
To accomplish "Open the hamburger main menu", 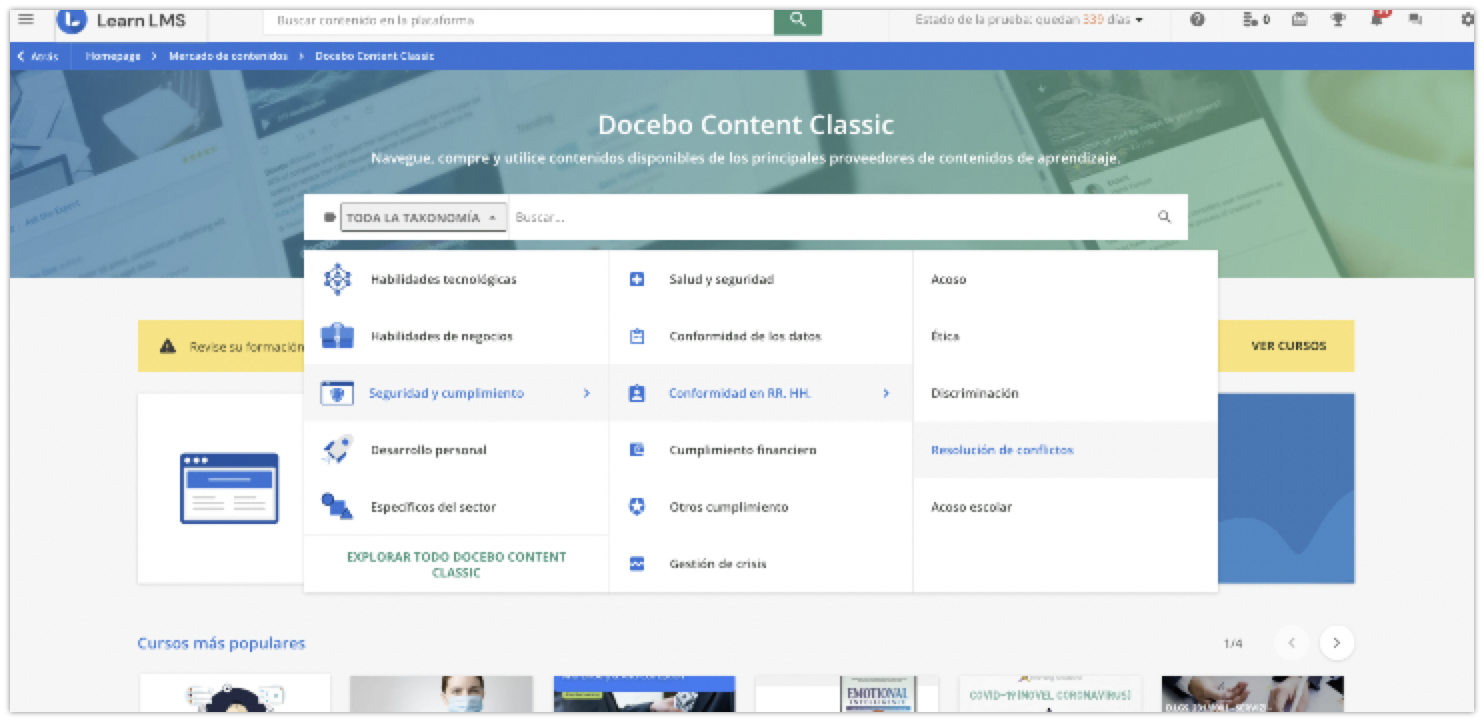I will point(26,20).
